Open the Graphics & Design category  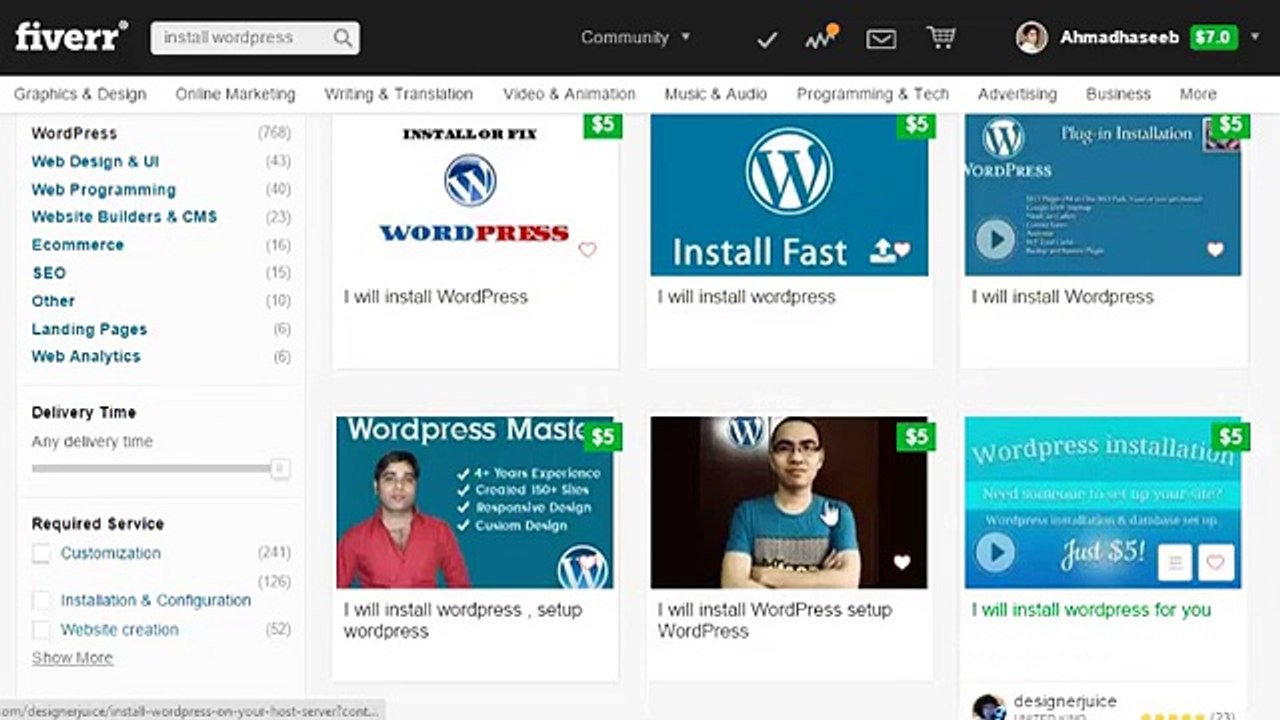pos(80,94)
